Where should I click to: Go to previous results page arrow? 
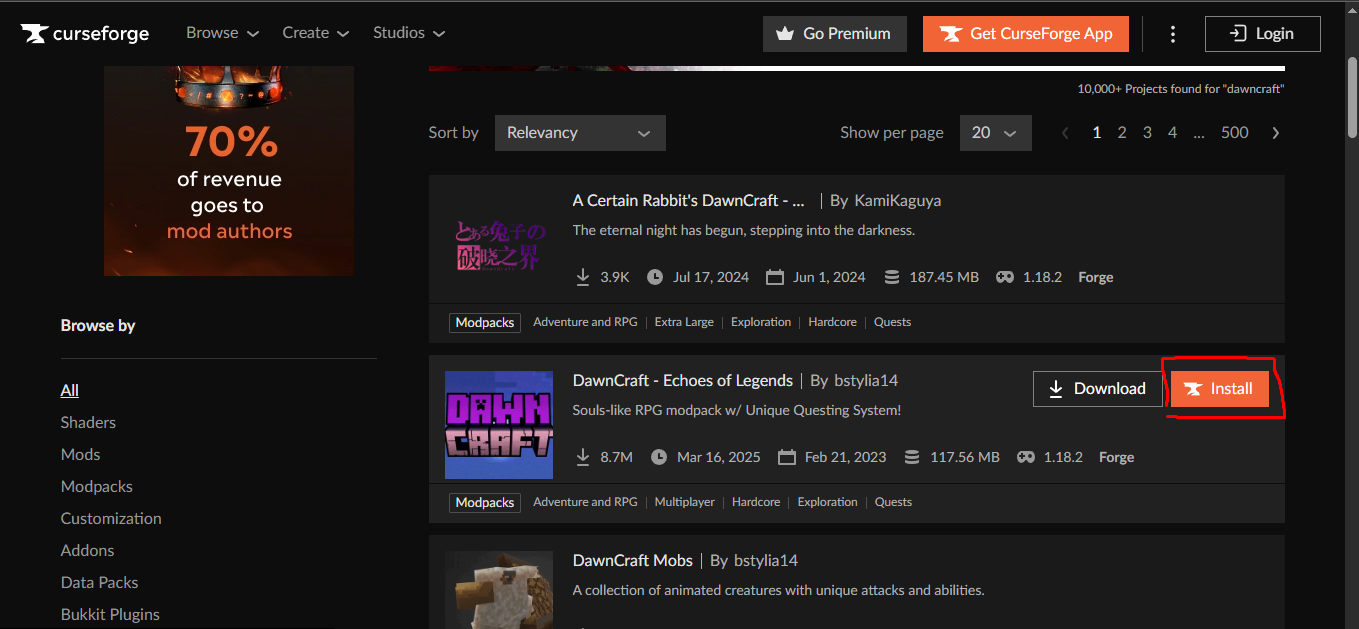[1066, 133]
